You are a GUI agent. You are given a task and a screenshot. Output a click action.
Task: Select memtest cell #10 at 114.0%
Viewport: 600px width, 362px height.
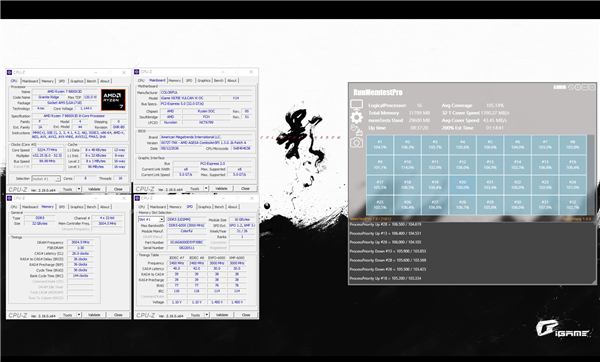pyautogui.click(x=408, y=165)
